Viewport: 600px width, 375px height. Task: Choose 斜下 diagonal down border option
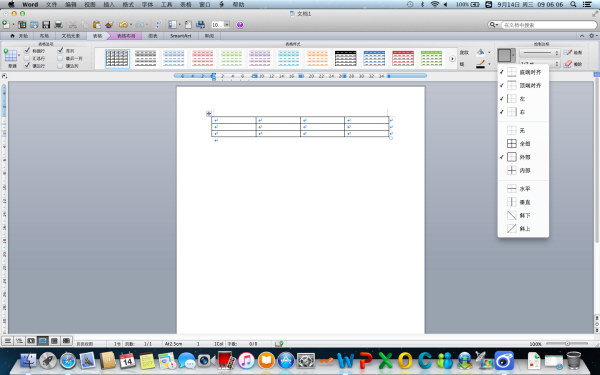coord(523,215)
